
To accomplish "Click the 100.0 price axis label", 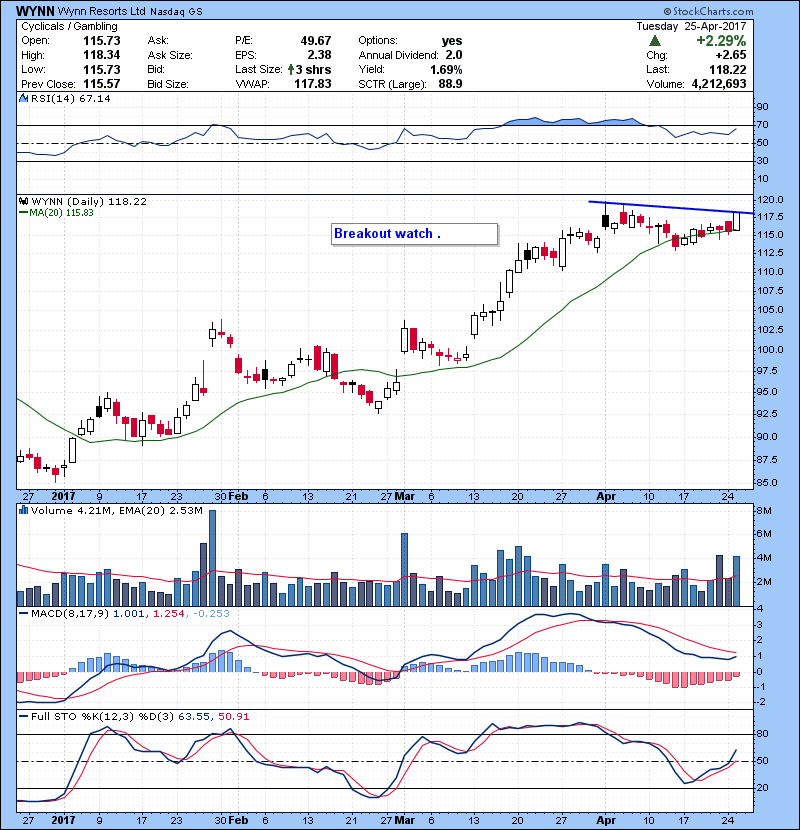I will 771,349.
